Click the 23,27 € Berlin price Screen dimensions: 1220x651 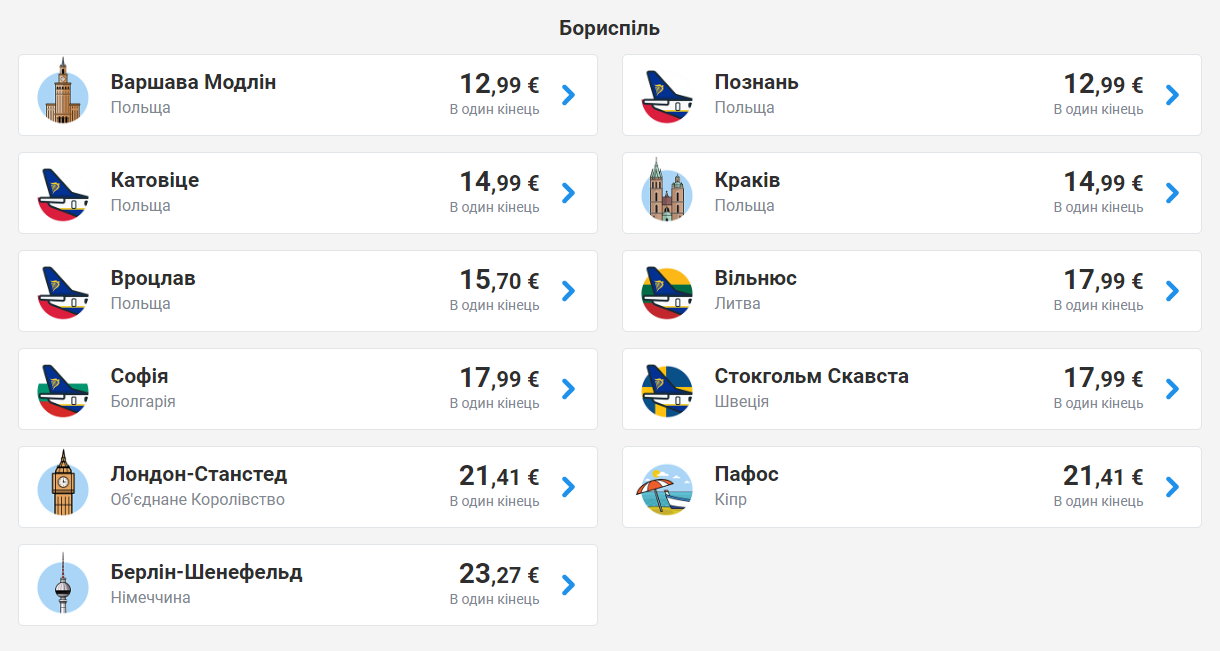[499, 574]
